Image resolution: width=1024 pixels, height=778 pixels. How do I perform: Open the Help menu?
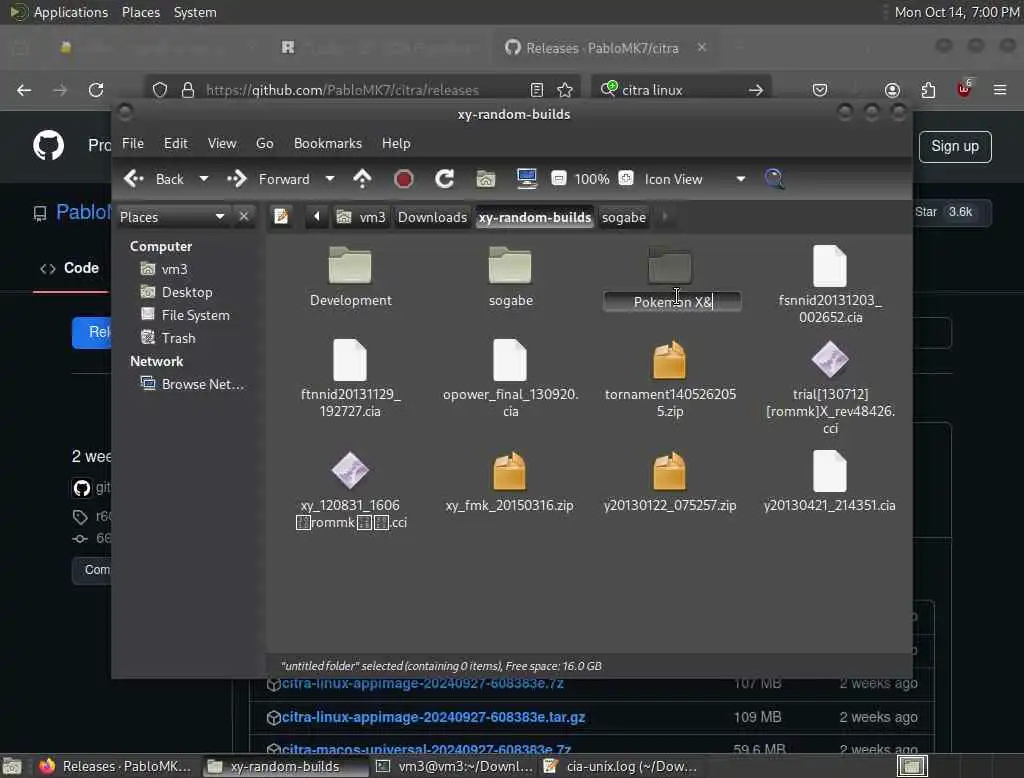396,143
